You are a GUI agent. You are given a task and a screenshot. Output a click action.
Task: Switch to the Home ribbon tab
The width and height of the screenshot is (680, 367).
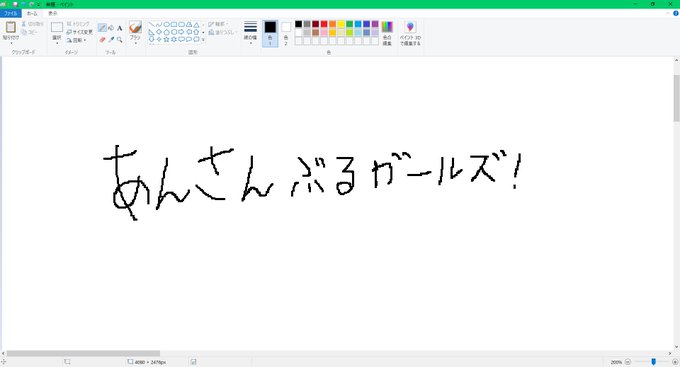(x=32, y=13)
